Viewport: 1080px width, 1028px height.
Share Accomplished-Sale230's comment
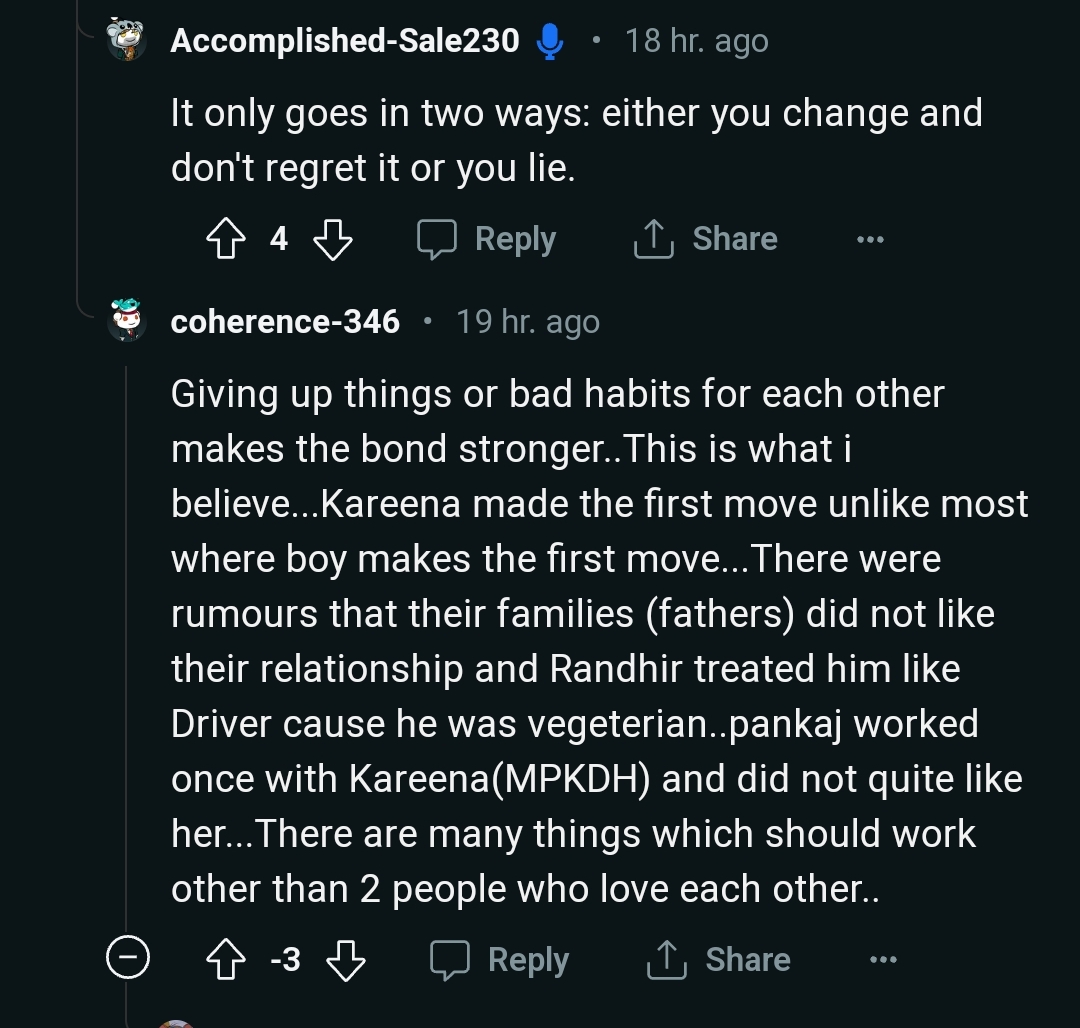[706, 239]
